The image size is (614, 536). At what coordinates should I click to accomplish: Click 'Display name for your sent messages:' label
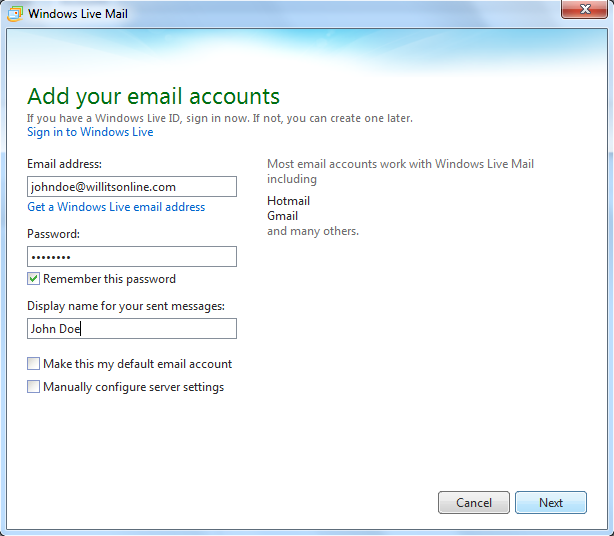[126, 306]
